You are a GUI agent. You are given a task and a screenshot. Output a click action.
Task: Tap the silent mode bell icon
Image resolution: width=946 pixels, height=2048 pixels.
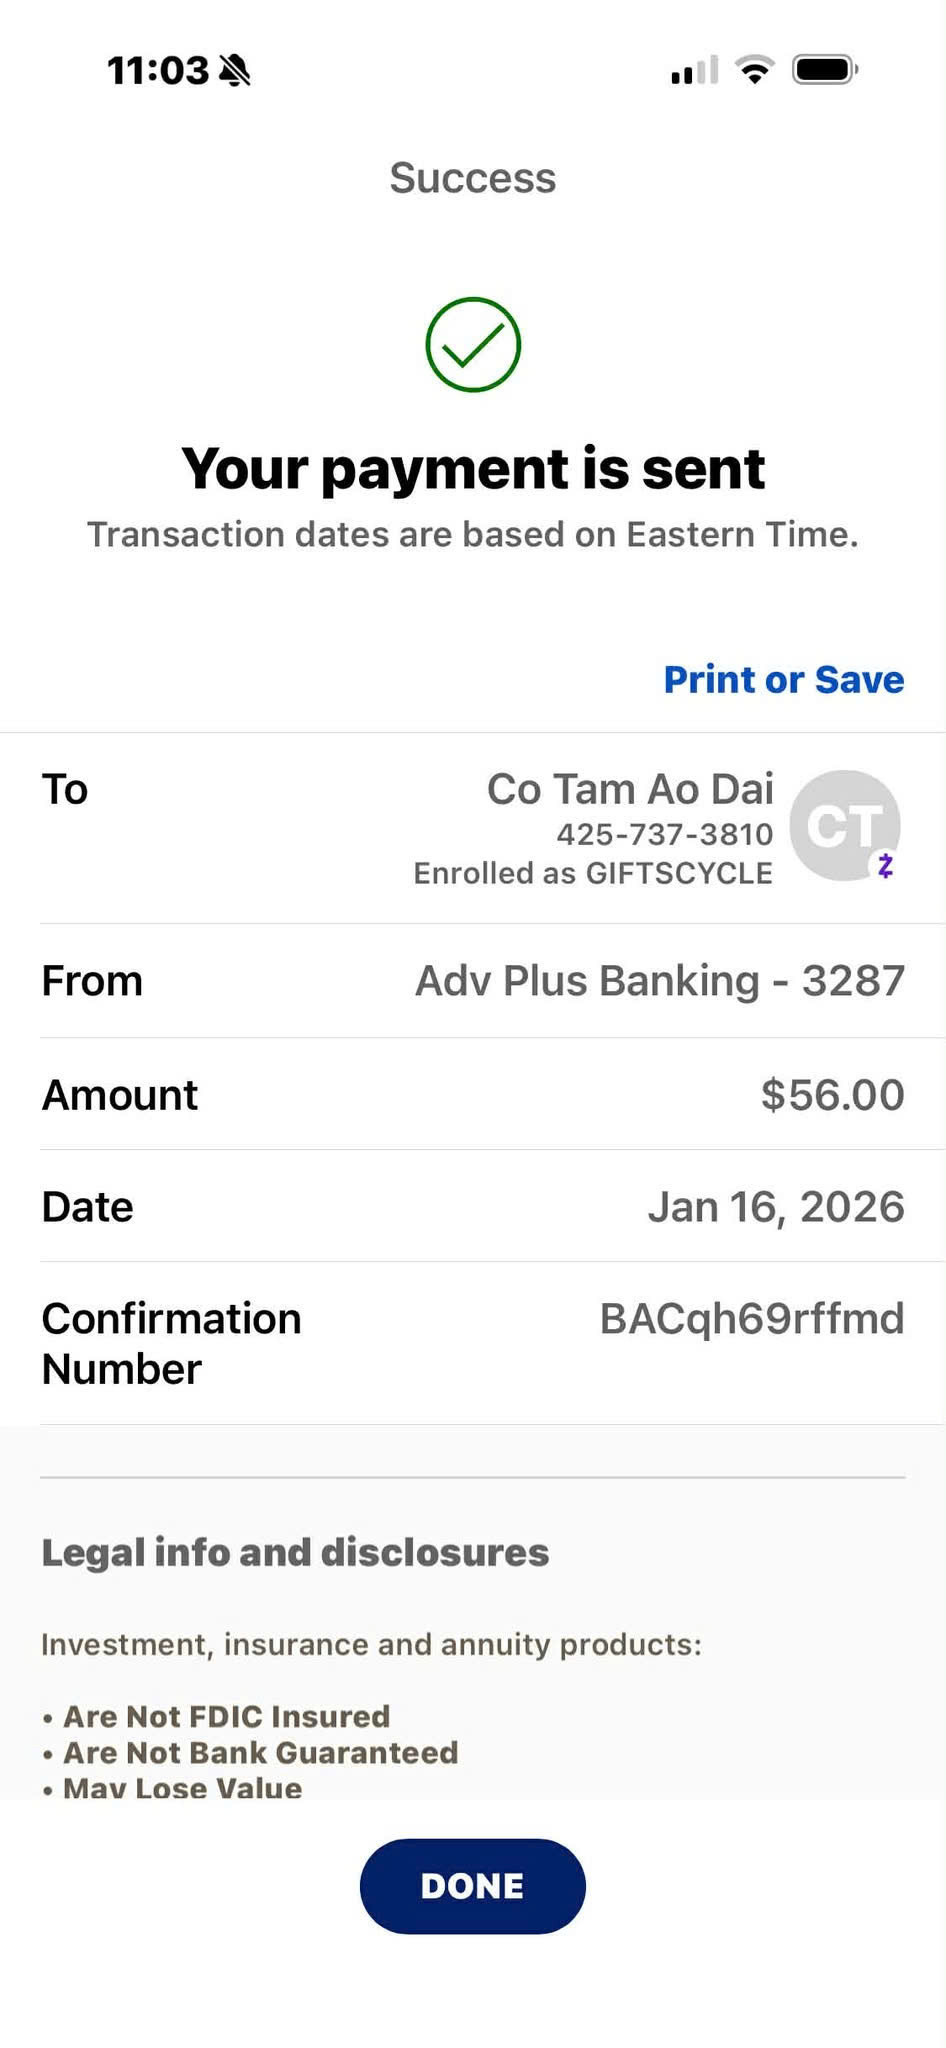234,71
